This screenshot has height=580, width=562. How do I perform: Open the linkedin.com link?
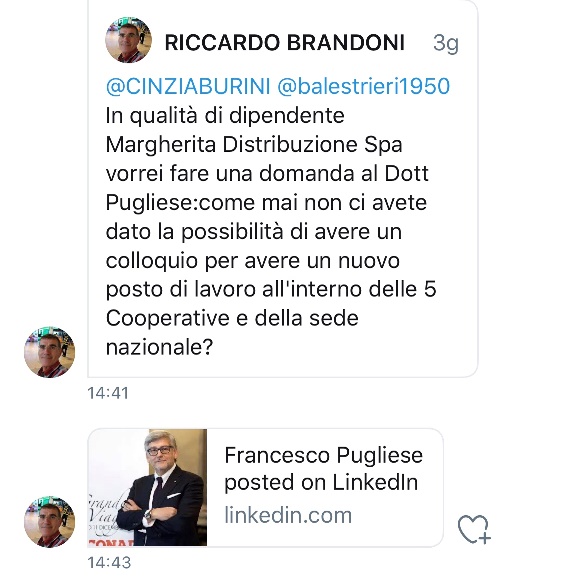click(288, 515)
